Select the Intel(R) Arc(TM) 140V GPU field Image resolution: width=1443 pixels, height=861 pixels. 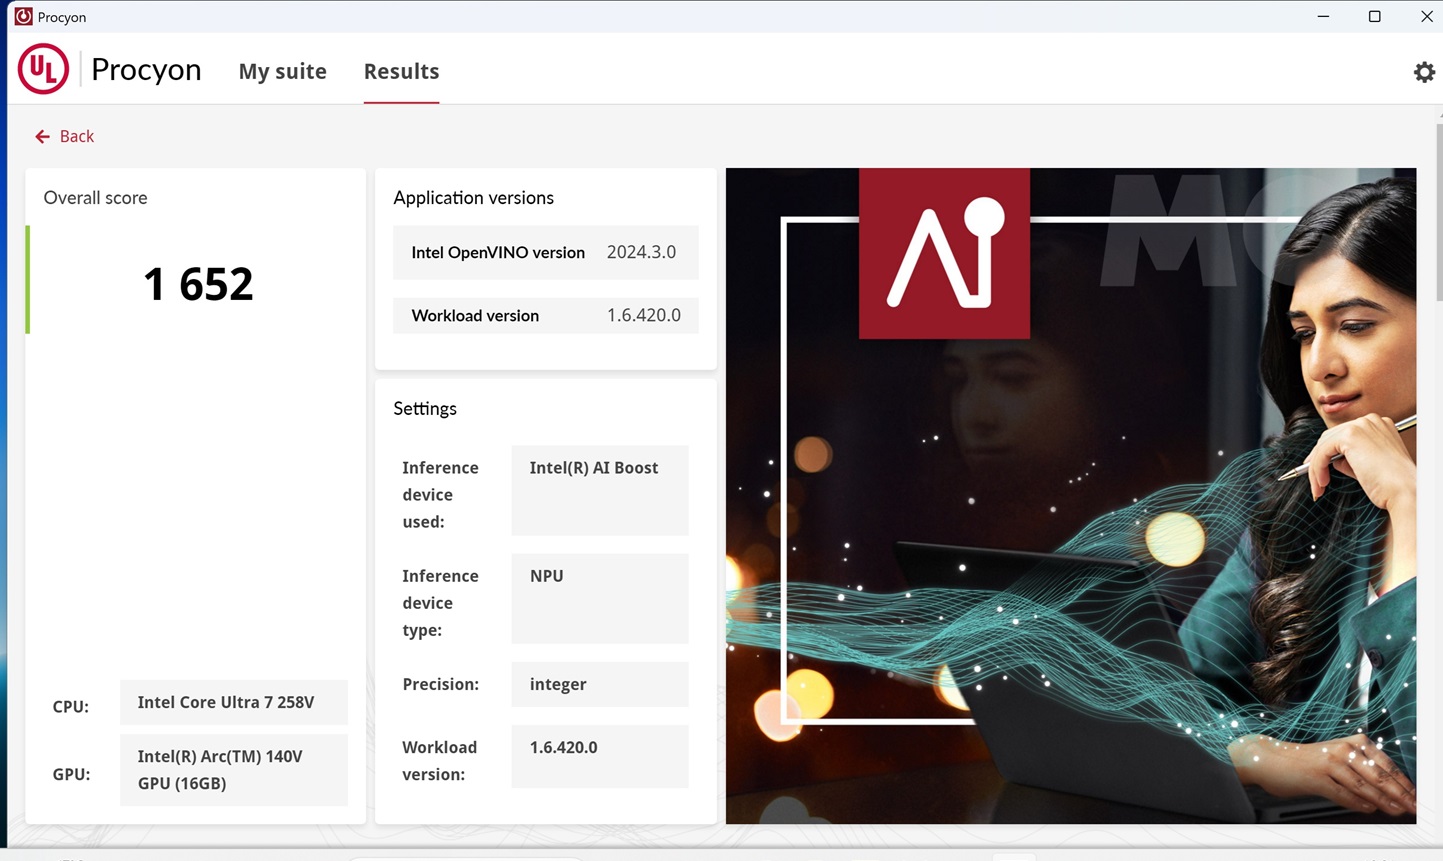tap(233, 770)
